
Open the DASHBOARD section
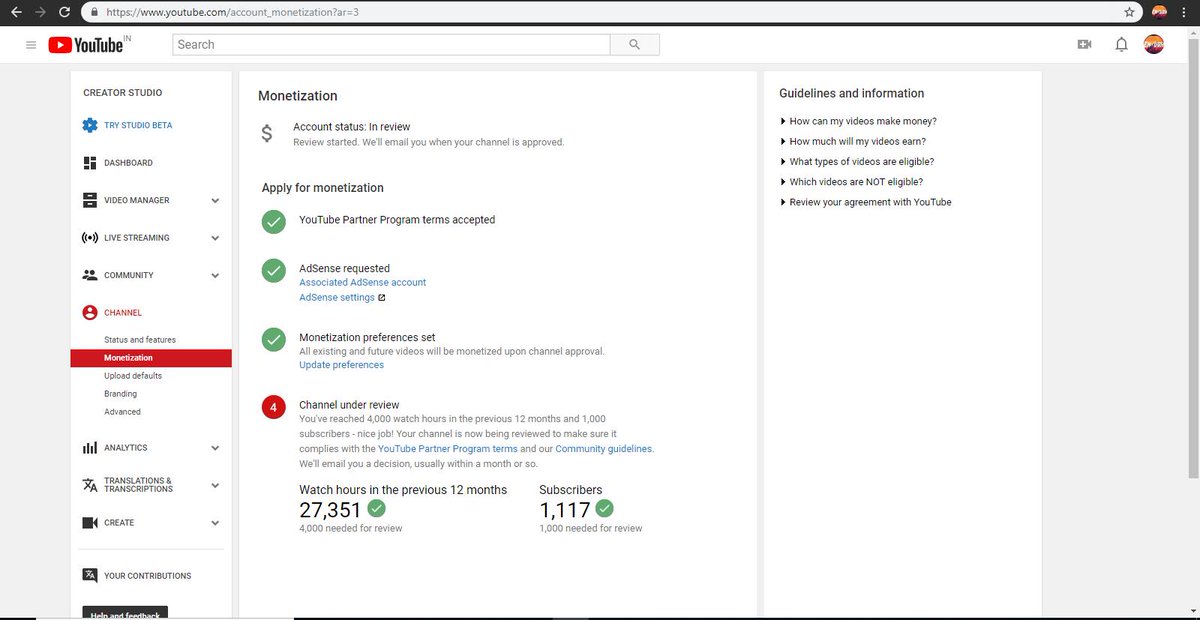coord(128,163)
